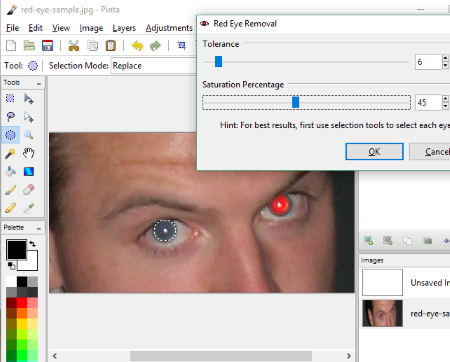Screen dimensions: 450x362
Task: Open the Layers menu
Action: (x=124, y=28)
